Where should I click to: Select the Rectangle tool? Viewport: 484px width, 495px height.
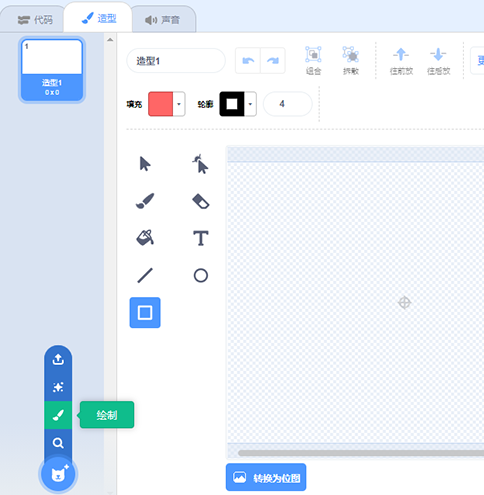pyautogui.click(x=145, y=313)
